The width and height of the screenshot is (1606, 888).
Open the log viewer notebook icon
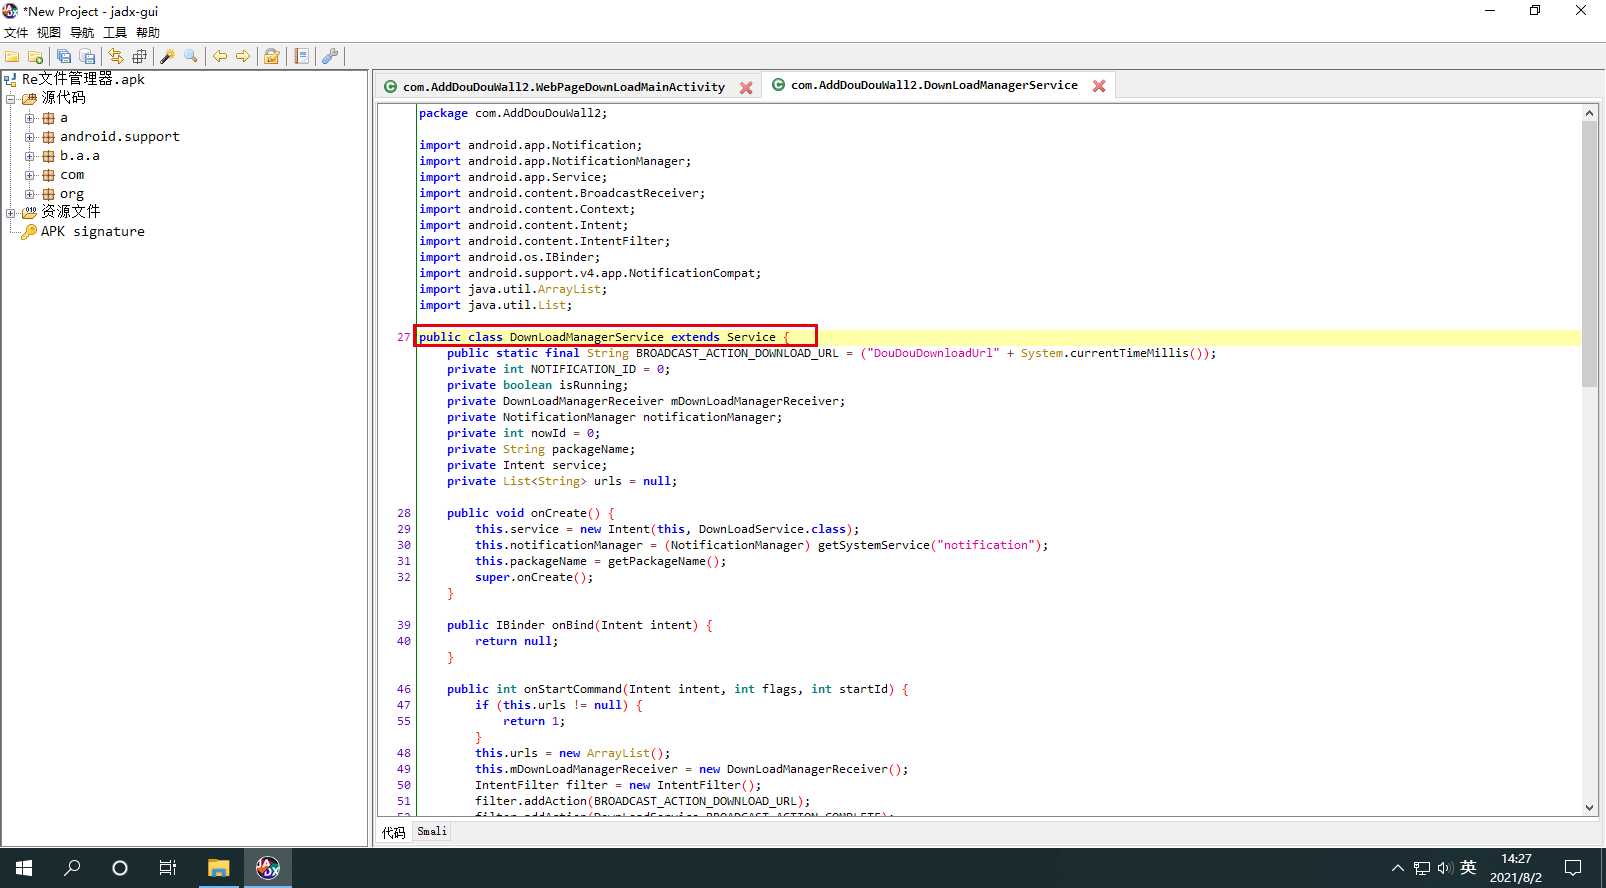(301, 57)
